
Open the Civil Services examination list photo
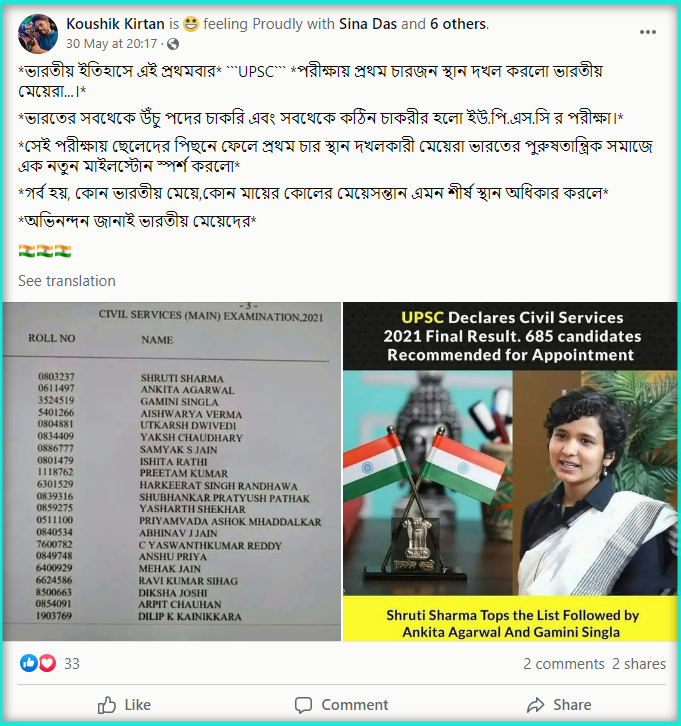172,471
